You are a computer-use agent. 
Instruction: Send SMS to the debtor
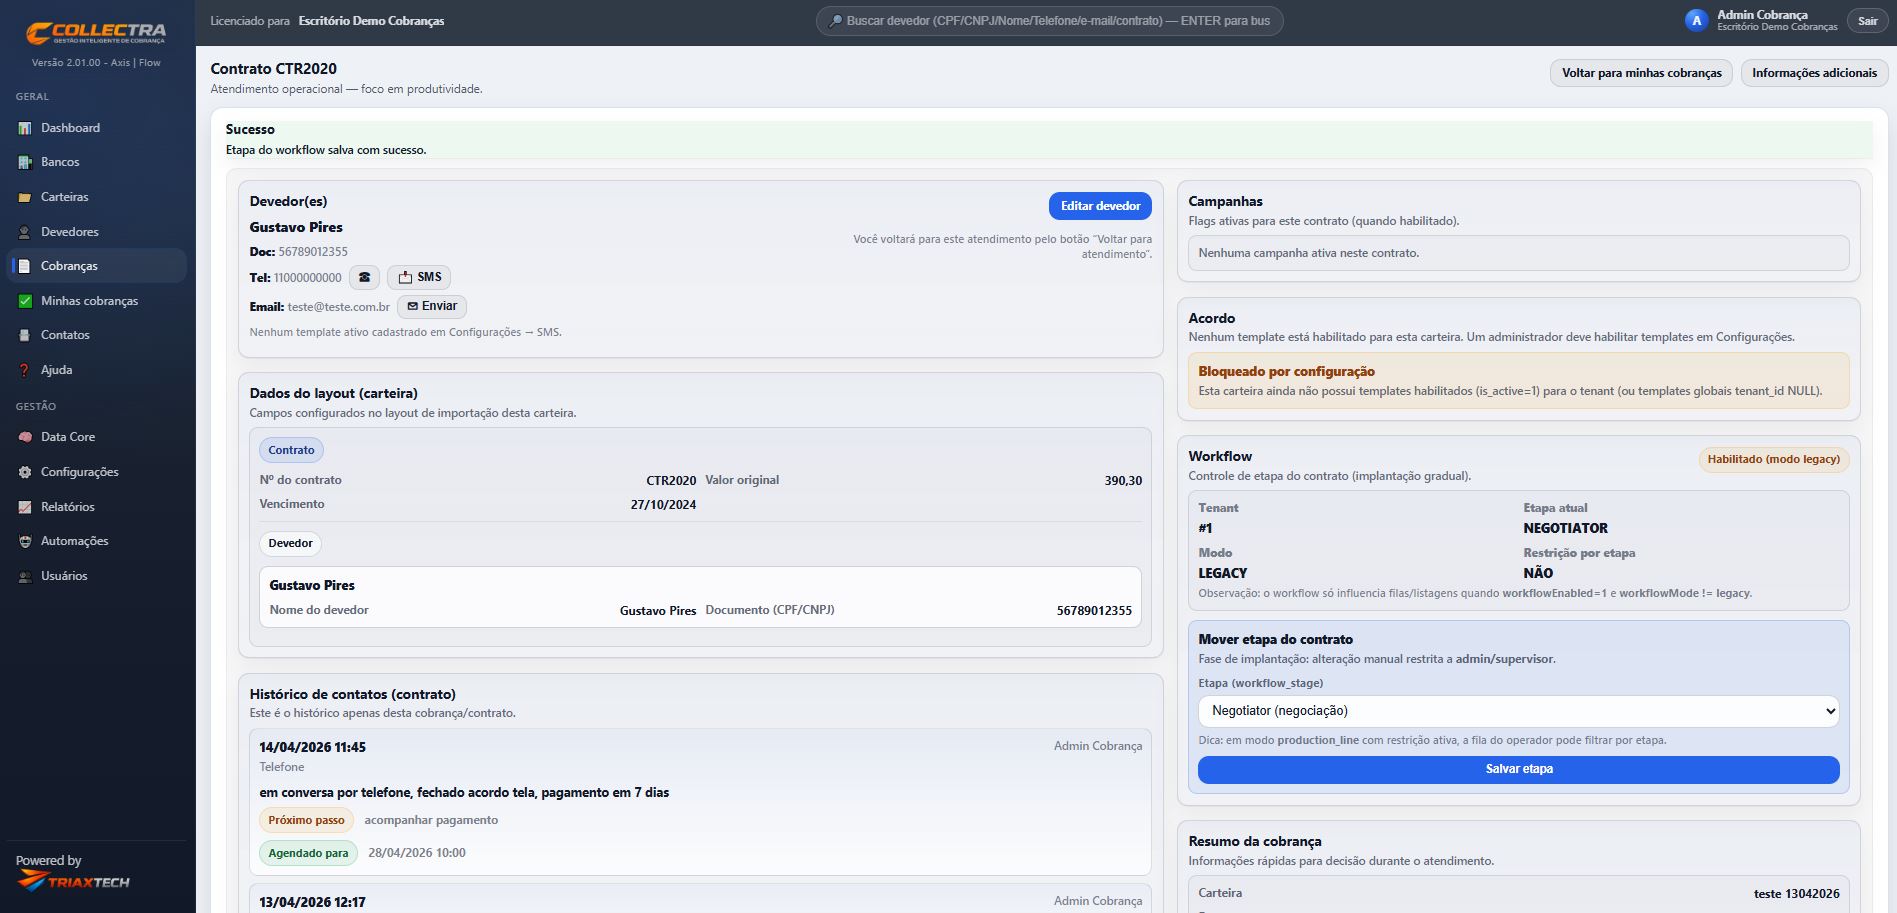[419, 278]
